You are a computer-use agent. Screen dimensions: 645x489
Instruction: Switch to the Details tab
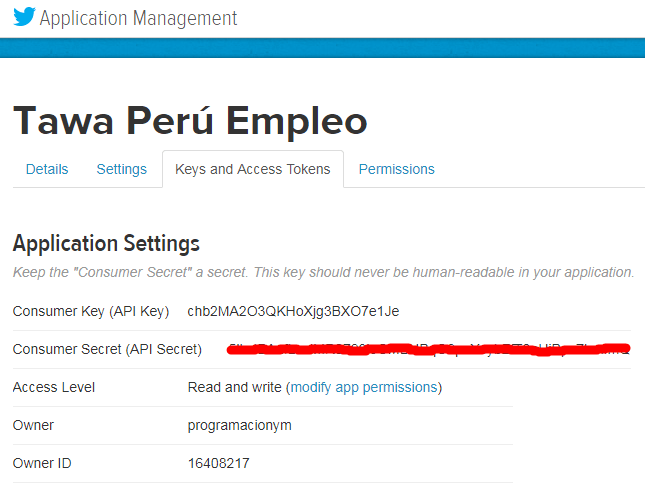click(x=47, y=169)
